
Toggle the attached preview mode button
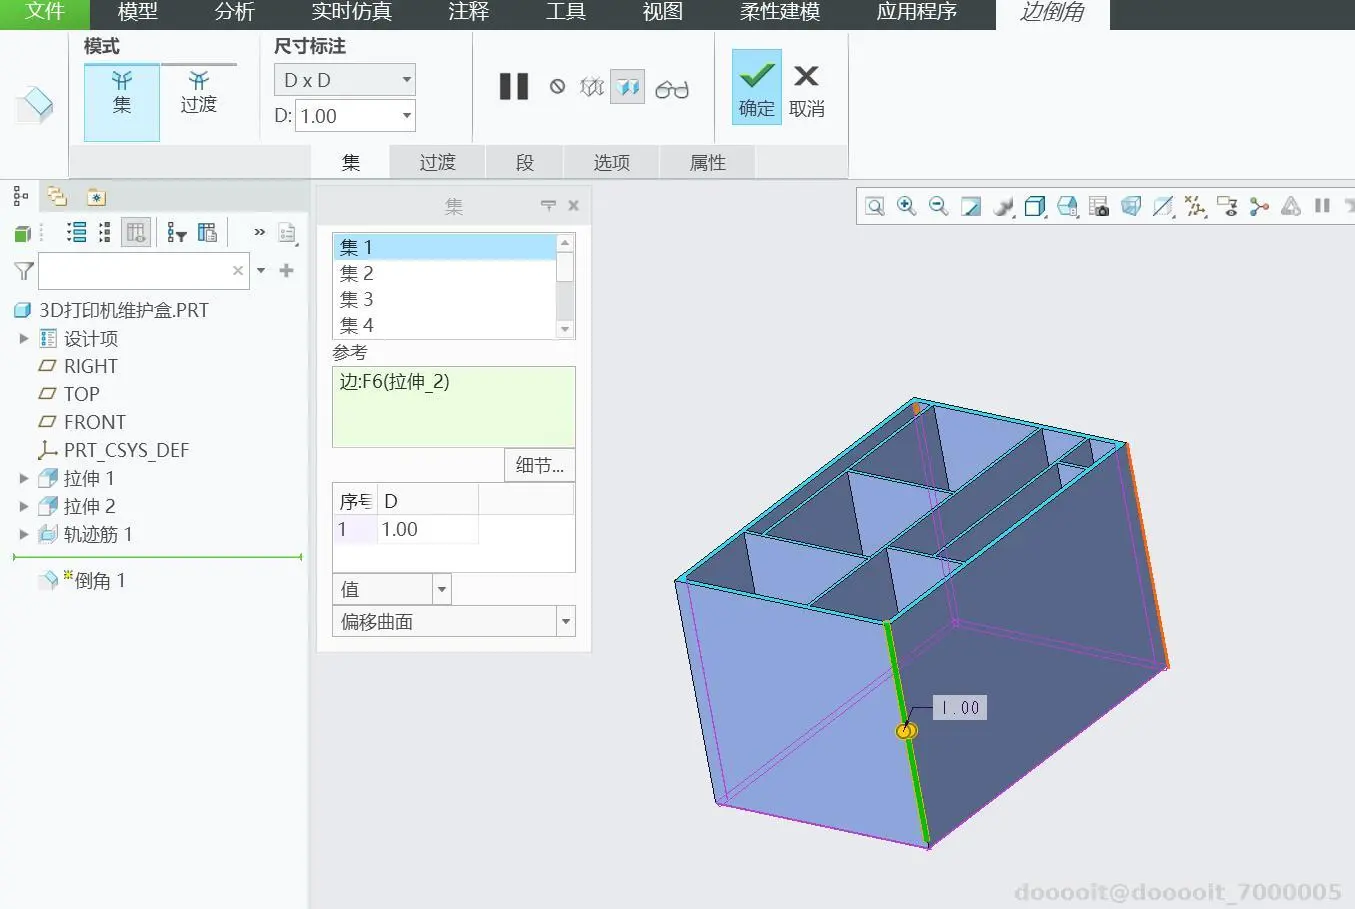coord(628,87)
